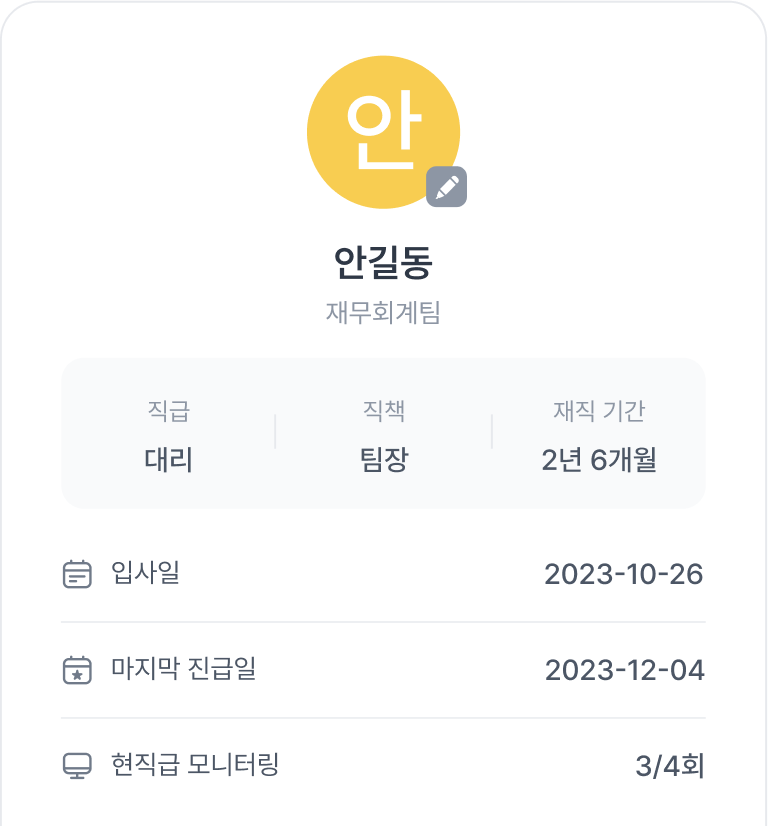
Task: Click the 대리 rank value
Action: (169, 460)
